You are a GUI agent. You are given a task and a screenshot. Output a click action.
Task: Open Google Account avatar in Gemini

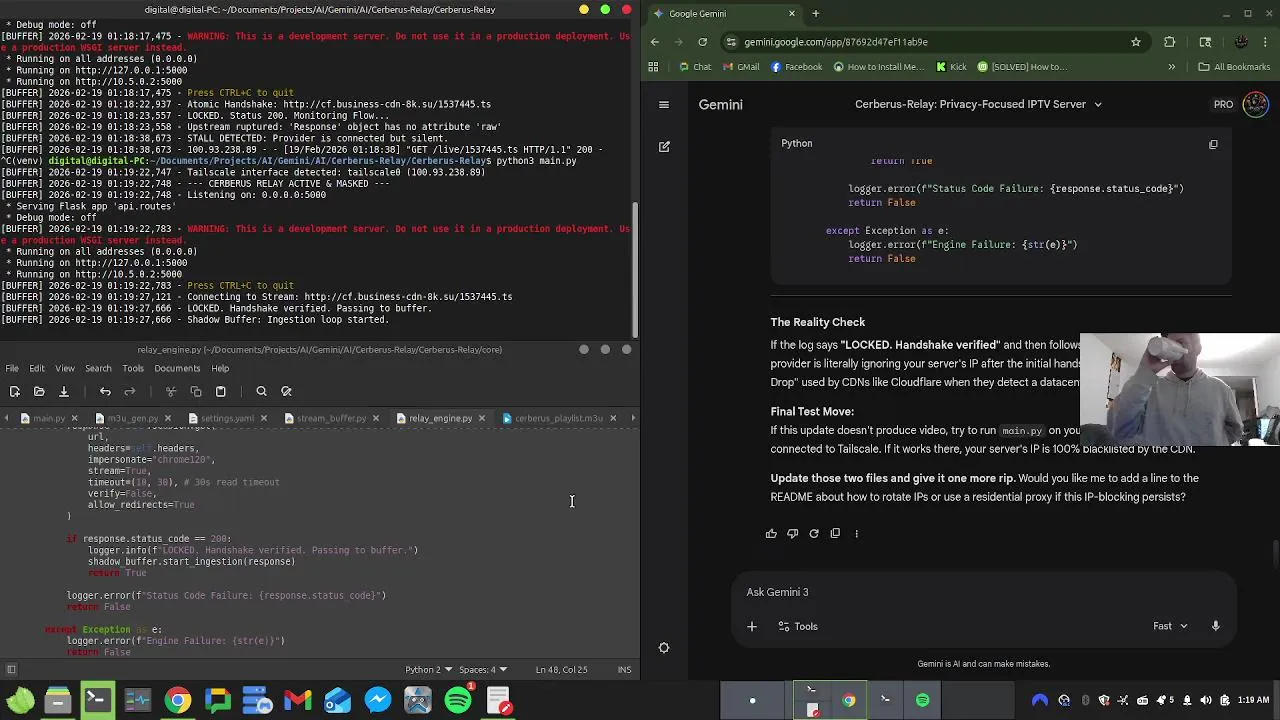coord(1255,104)
